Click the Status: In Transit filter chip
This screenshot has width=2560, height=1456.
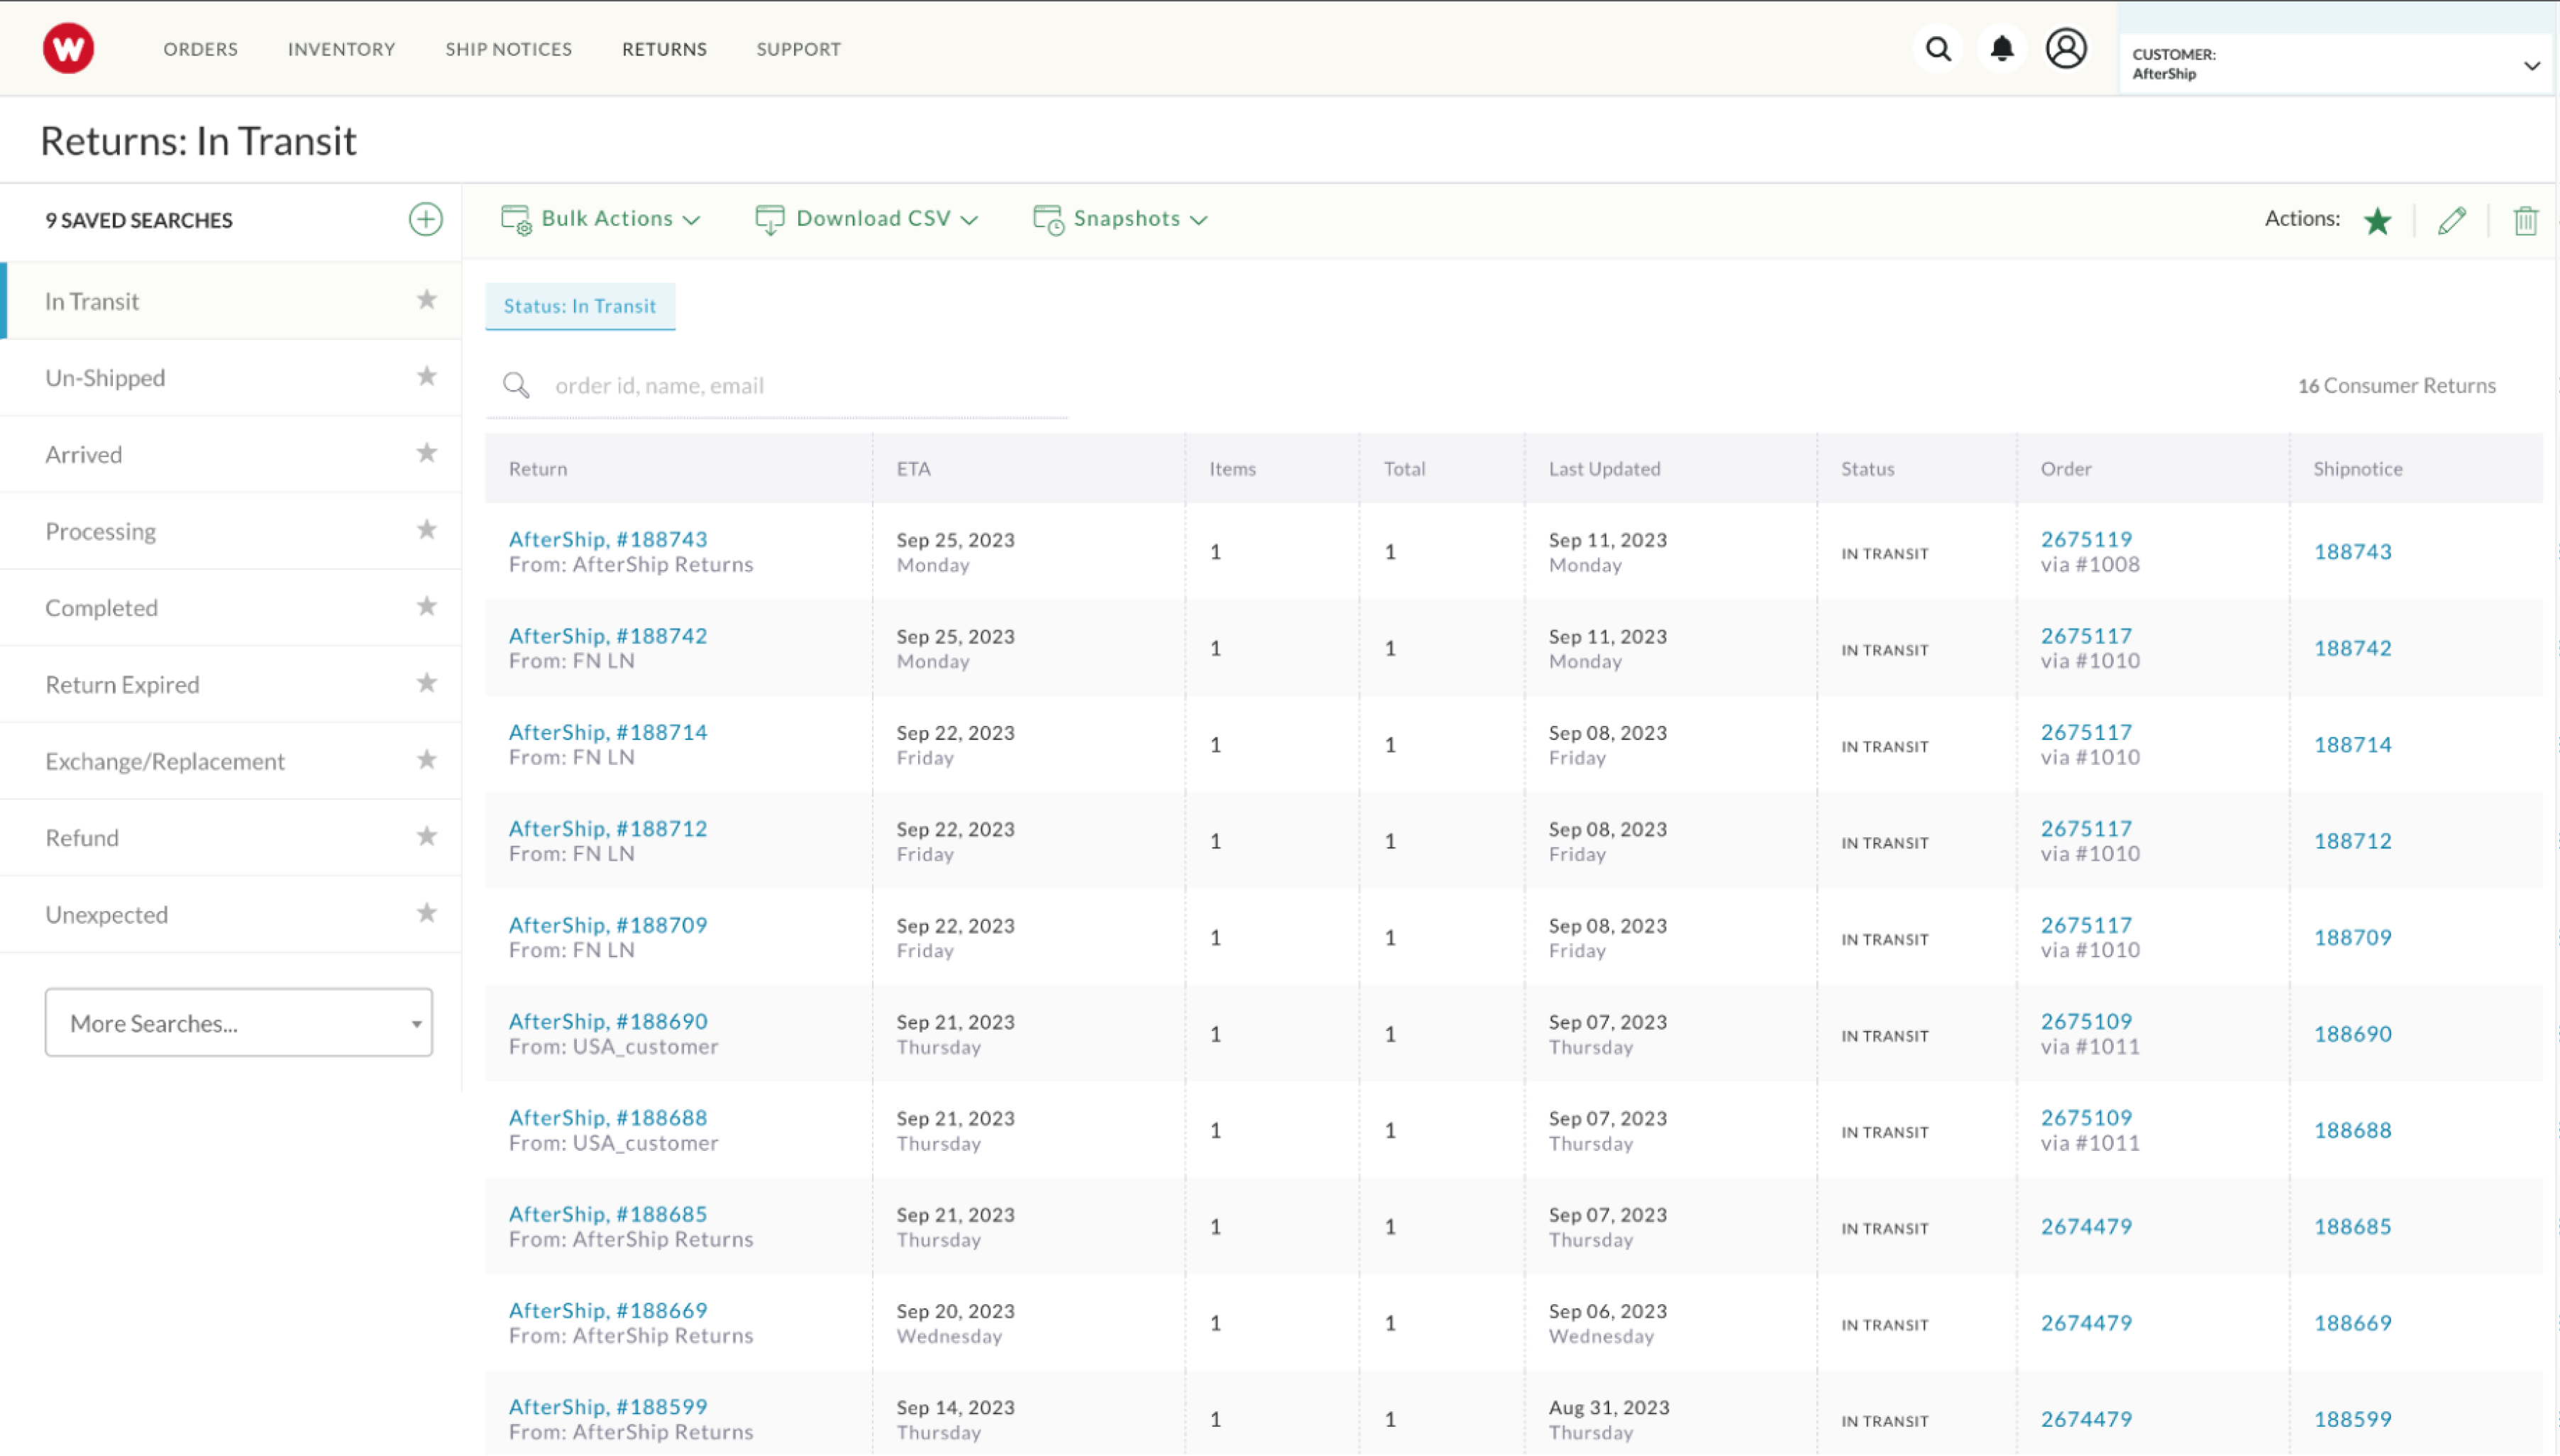(580, 306)
